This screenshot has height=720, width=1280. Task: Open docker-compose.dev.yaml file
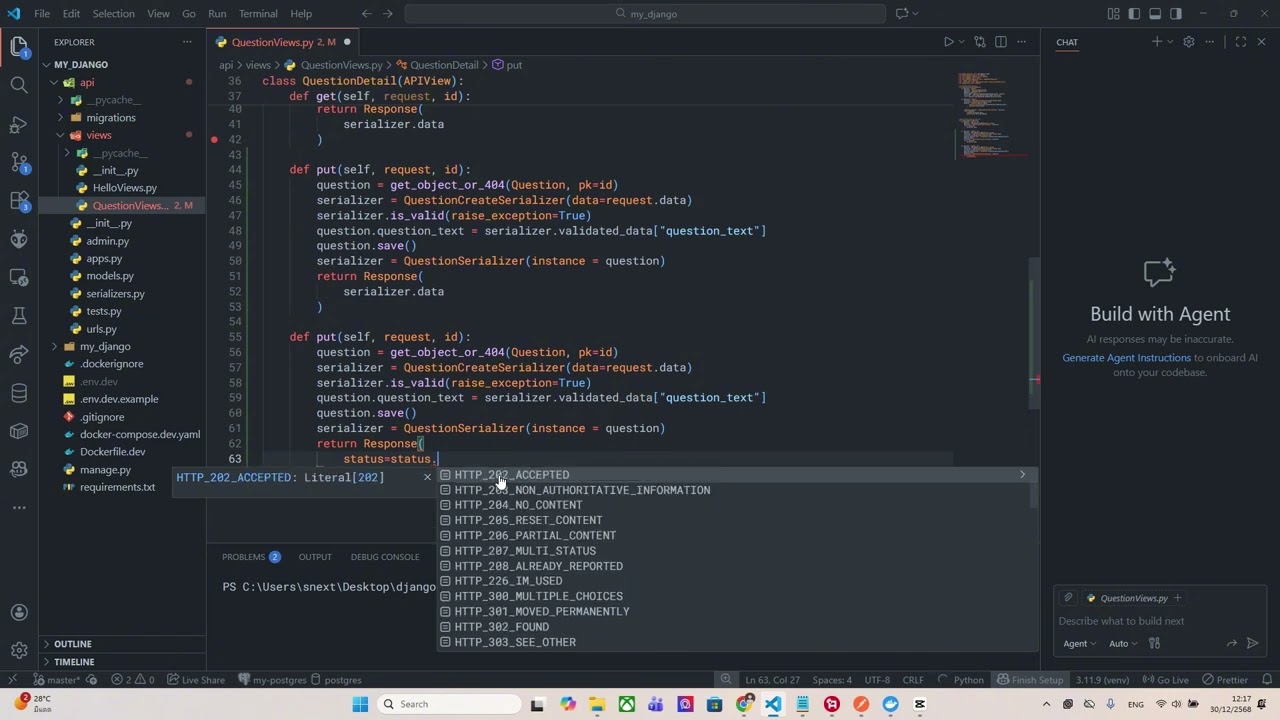pos(140,435)
